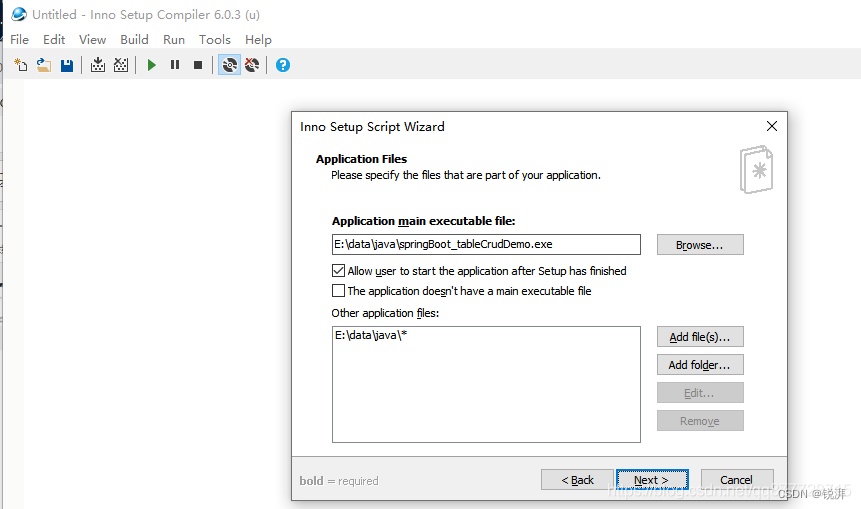The image size is (861, 509).
Task: Open the Build menu
Action: point(135,40)
